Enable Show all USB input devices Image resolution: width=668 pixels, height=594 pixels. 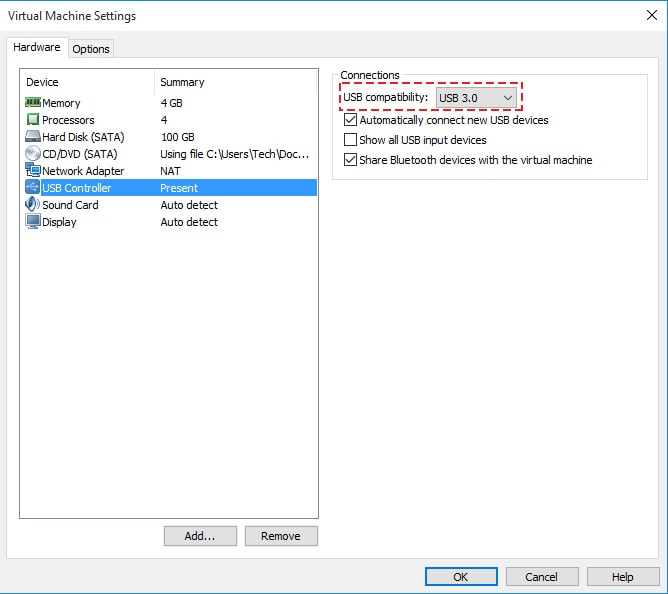point(350,140)
